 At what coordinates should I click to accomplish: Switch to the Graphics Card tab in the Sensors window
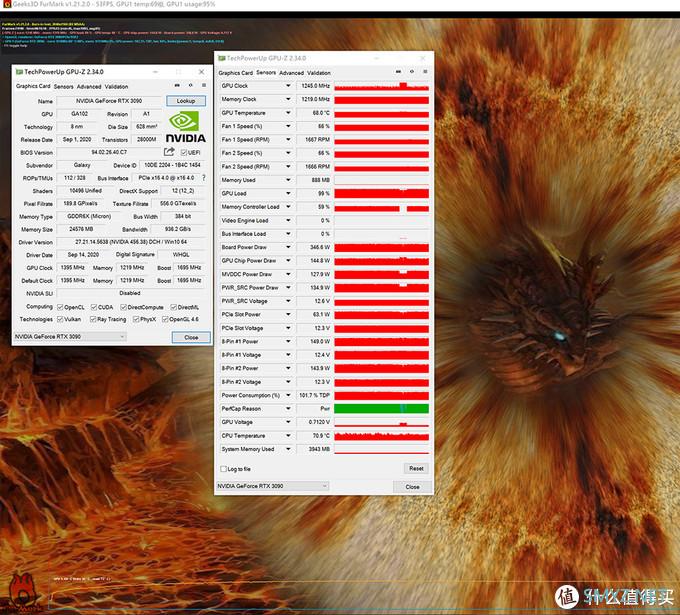coord(235,73)
